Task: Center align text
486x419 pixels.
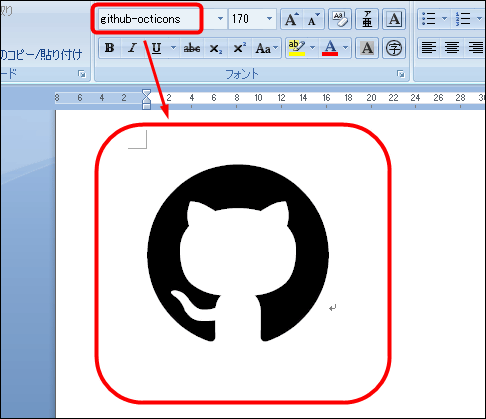Action: pyautogui.click(x=452, y=48)
